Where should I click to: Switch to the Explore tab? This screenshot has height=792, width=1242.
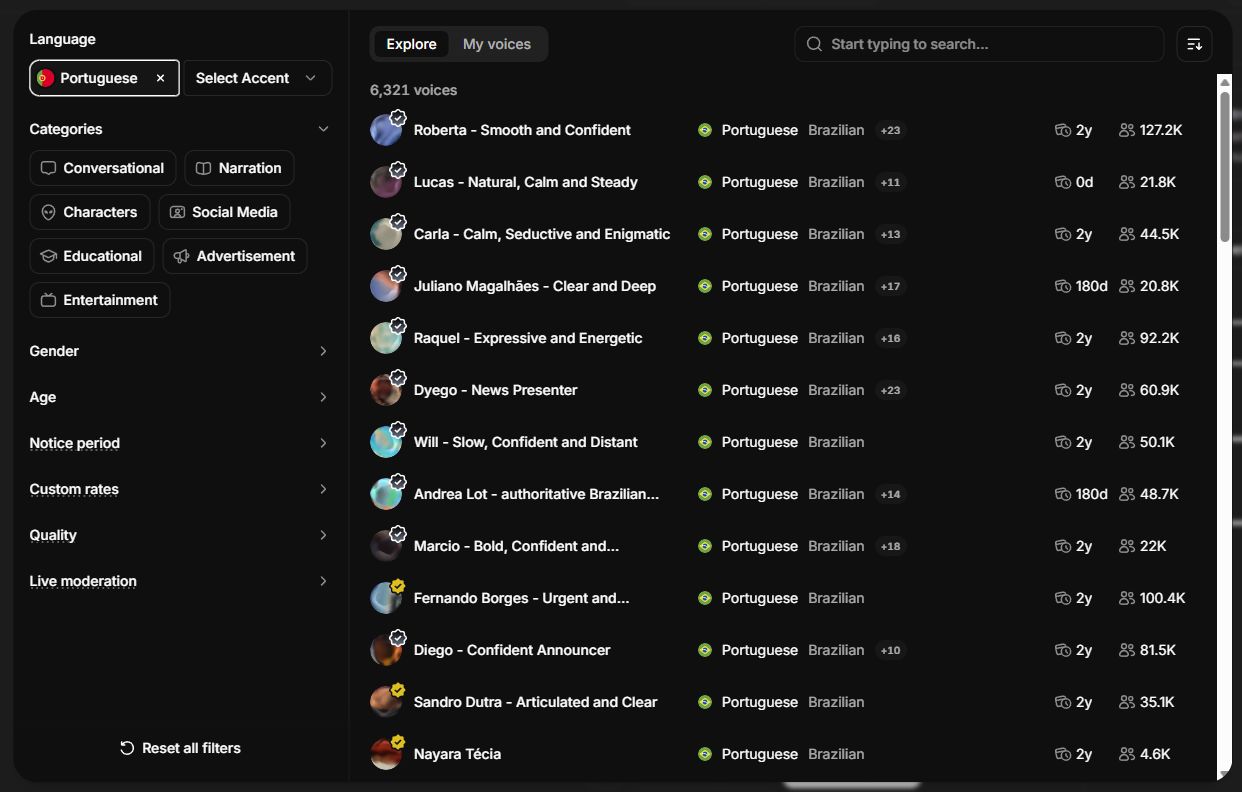[411, 44]
